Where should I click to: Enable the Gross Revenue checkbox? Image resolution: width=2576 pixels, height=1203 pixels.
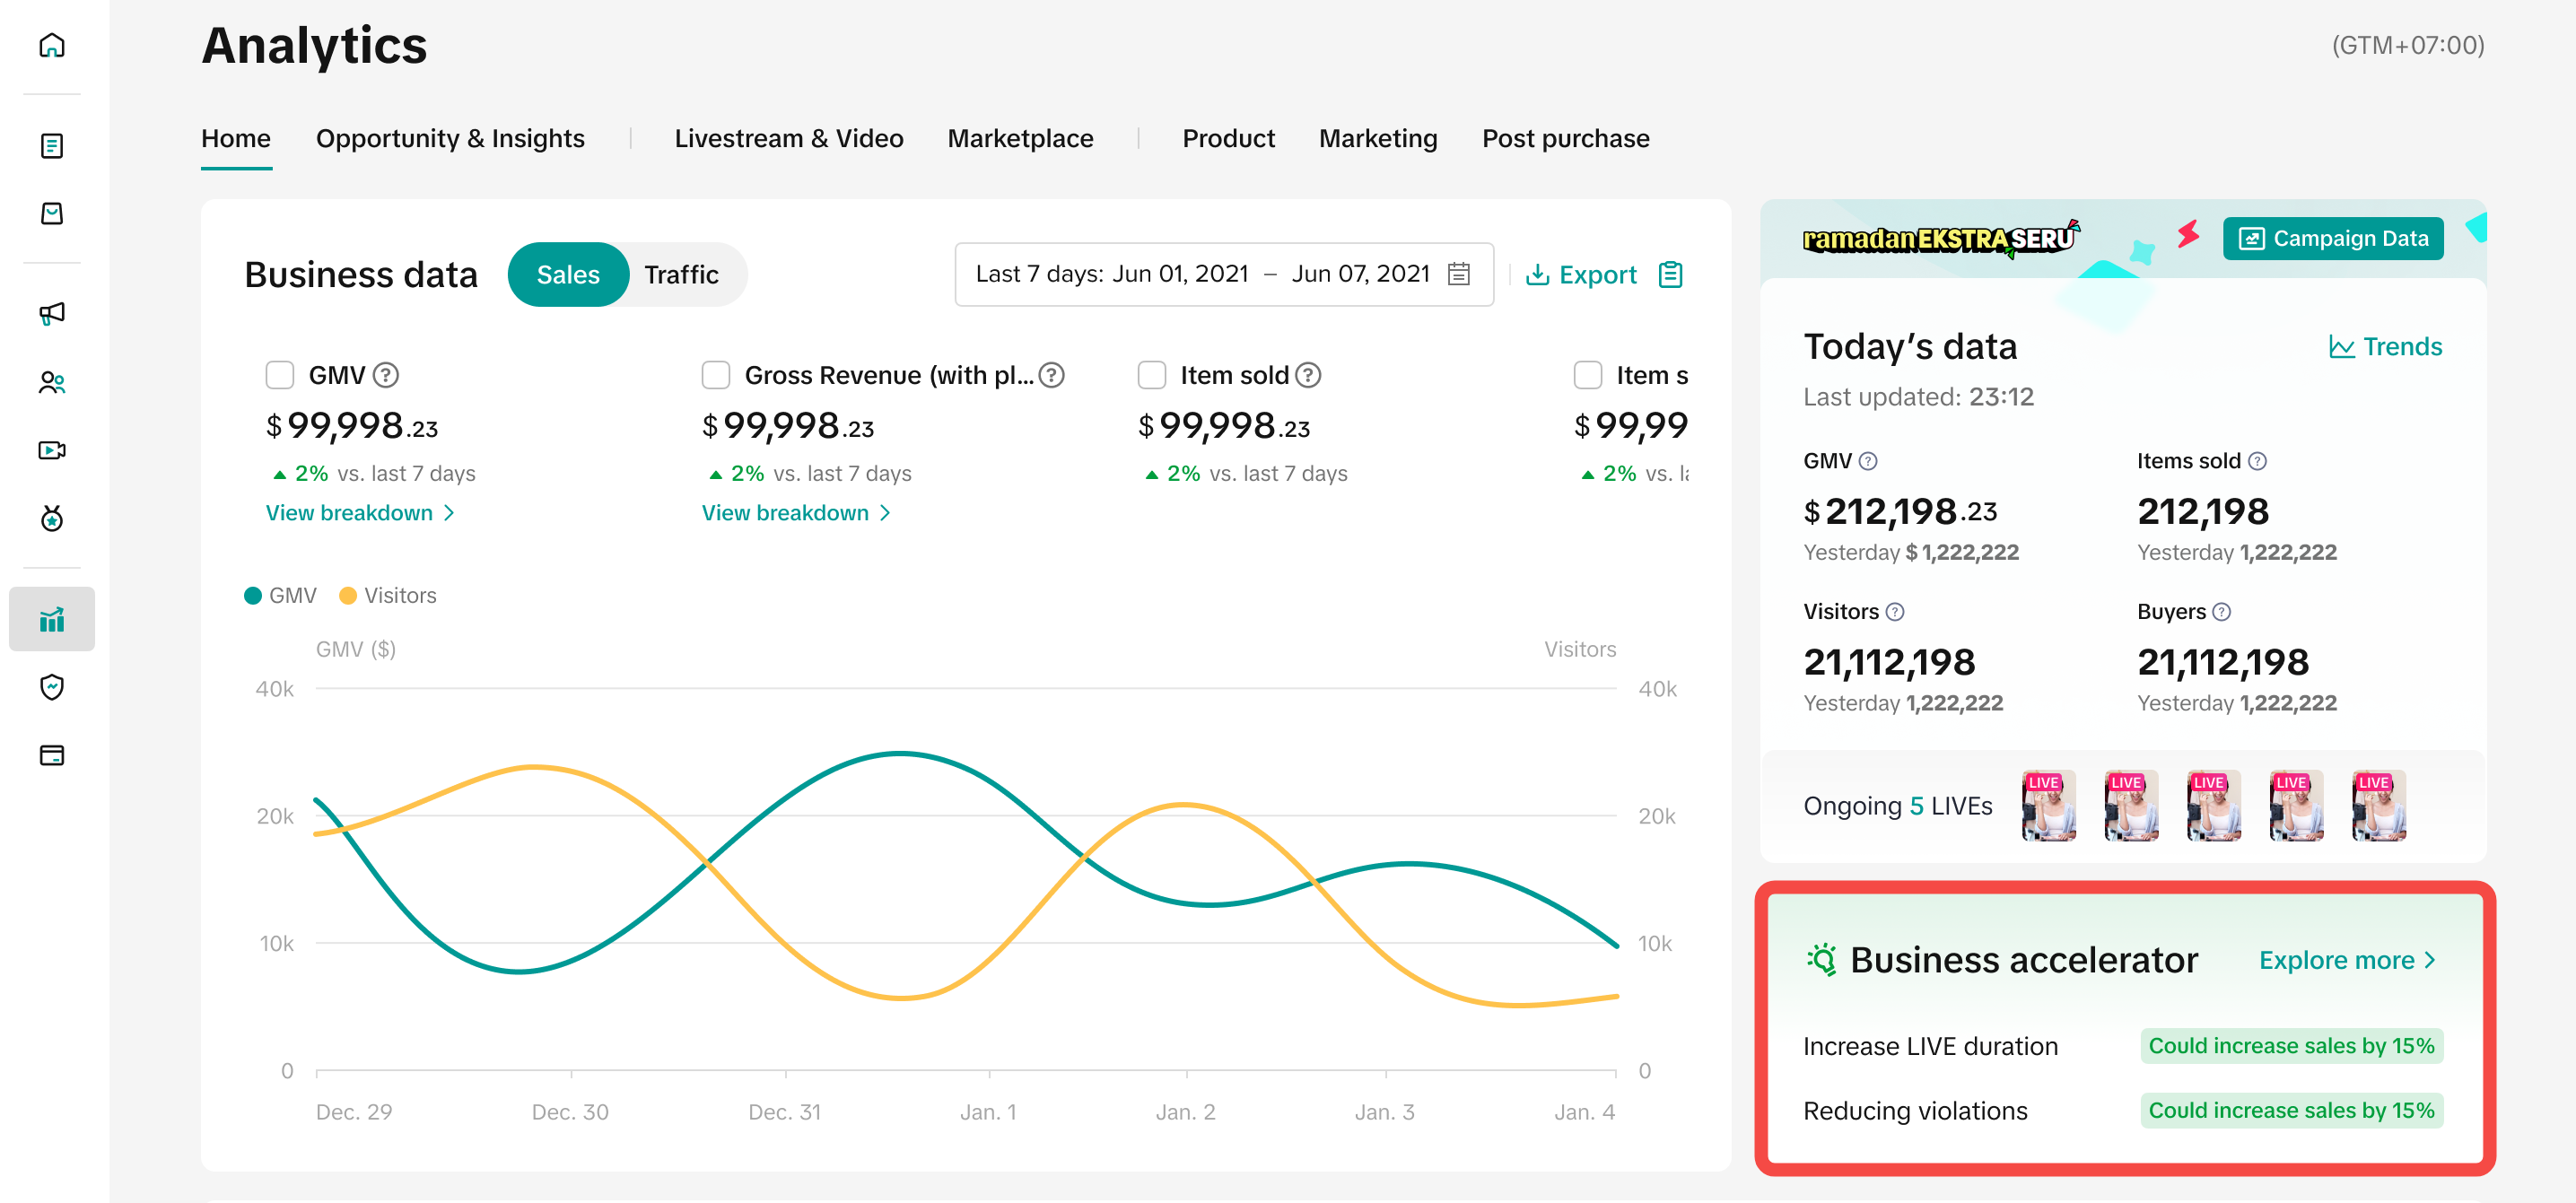click(x=716, y=375)
